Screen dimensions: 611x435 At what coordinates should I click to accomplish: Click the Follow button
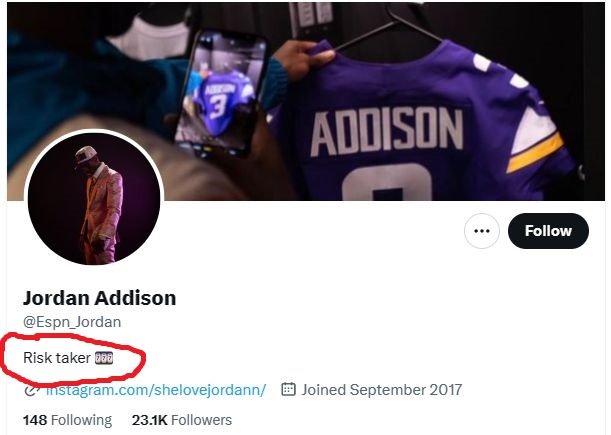click(x=548, y=231)
